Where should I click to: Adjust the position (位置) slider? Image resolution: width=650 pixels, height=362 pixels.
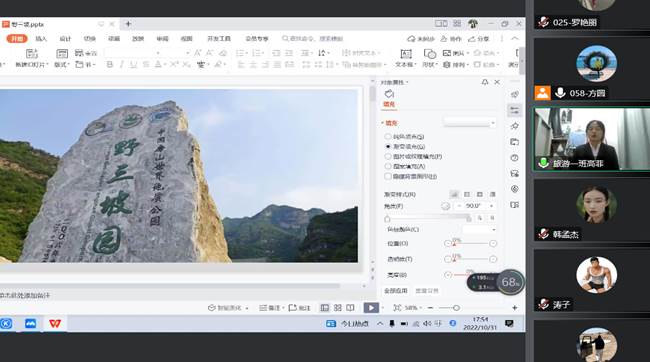click(x=470, y=243)
